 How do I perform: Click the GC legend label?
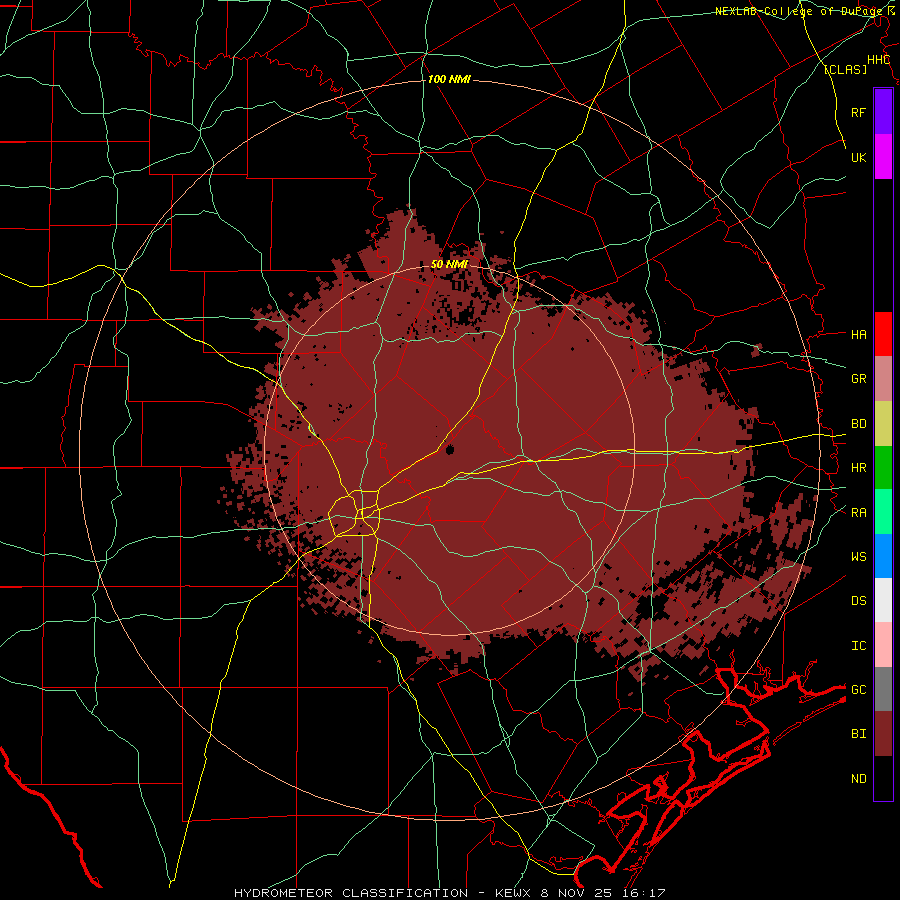pyautogui.click(x=858, y=689)
